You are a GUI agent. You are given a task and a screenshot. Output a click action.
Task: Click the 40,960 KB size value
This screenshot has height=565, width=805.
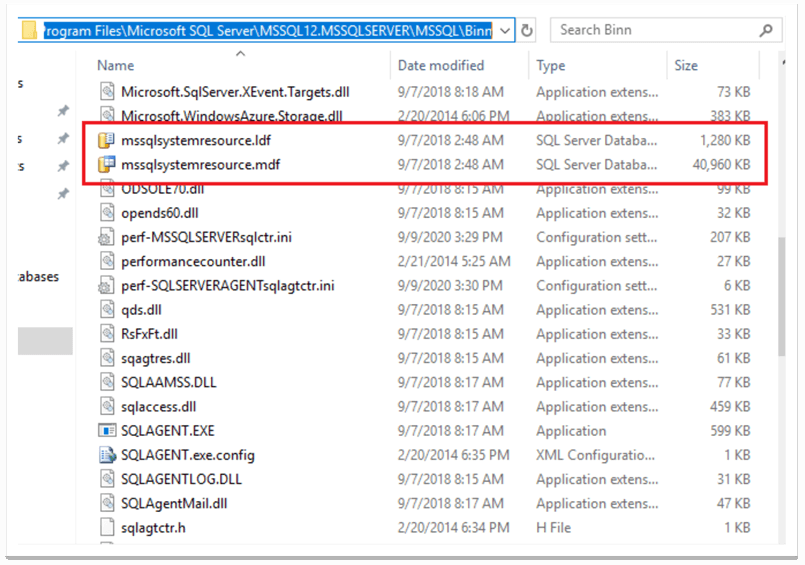point(721,164)
